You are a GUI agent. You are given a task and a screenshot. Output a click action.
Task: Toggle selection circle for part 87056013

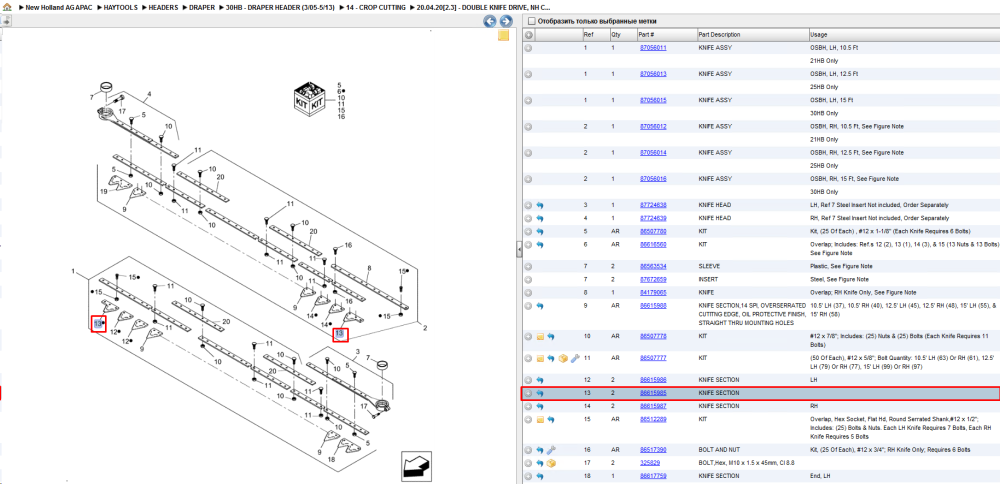[x=528, y=74]
